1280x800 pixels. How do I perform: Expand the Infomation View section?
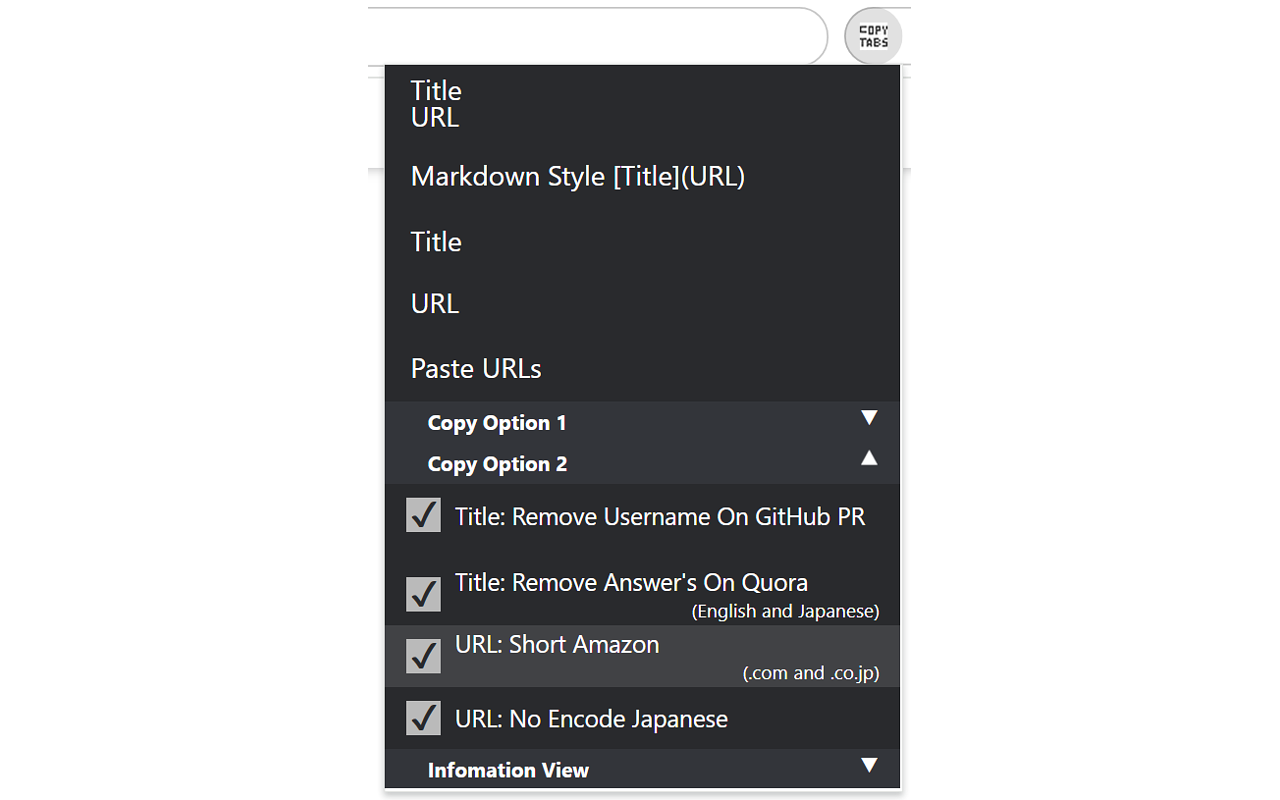click(x=642, y=769)
